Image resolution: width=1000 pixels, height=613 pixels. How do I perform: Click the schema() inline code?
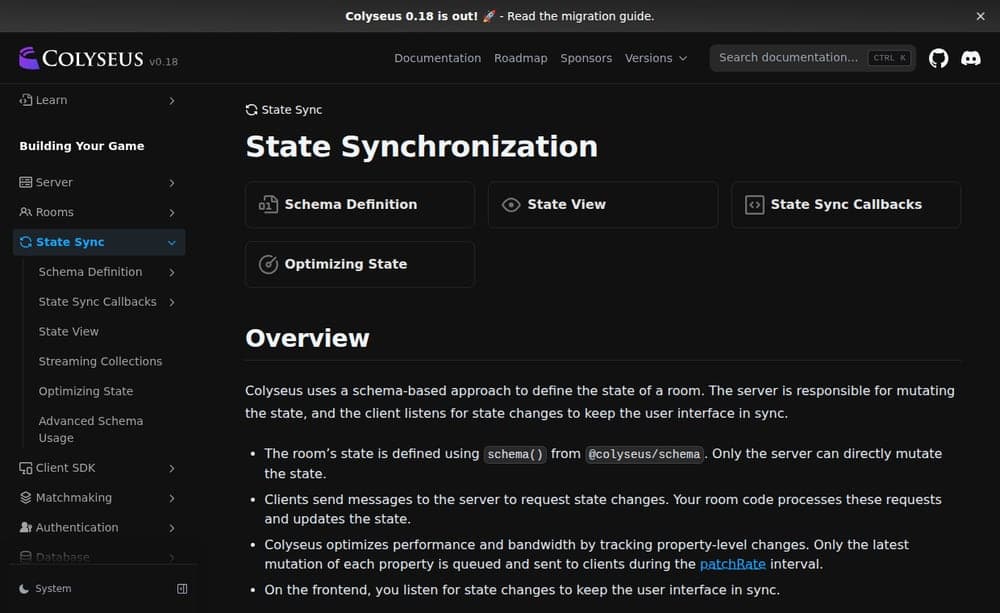(515, 454)
